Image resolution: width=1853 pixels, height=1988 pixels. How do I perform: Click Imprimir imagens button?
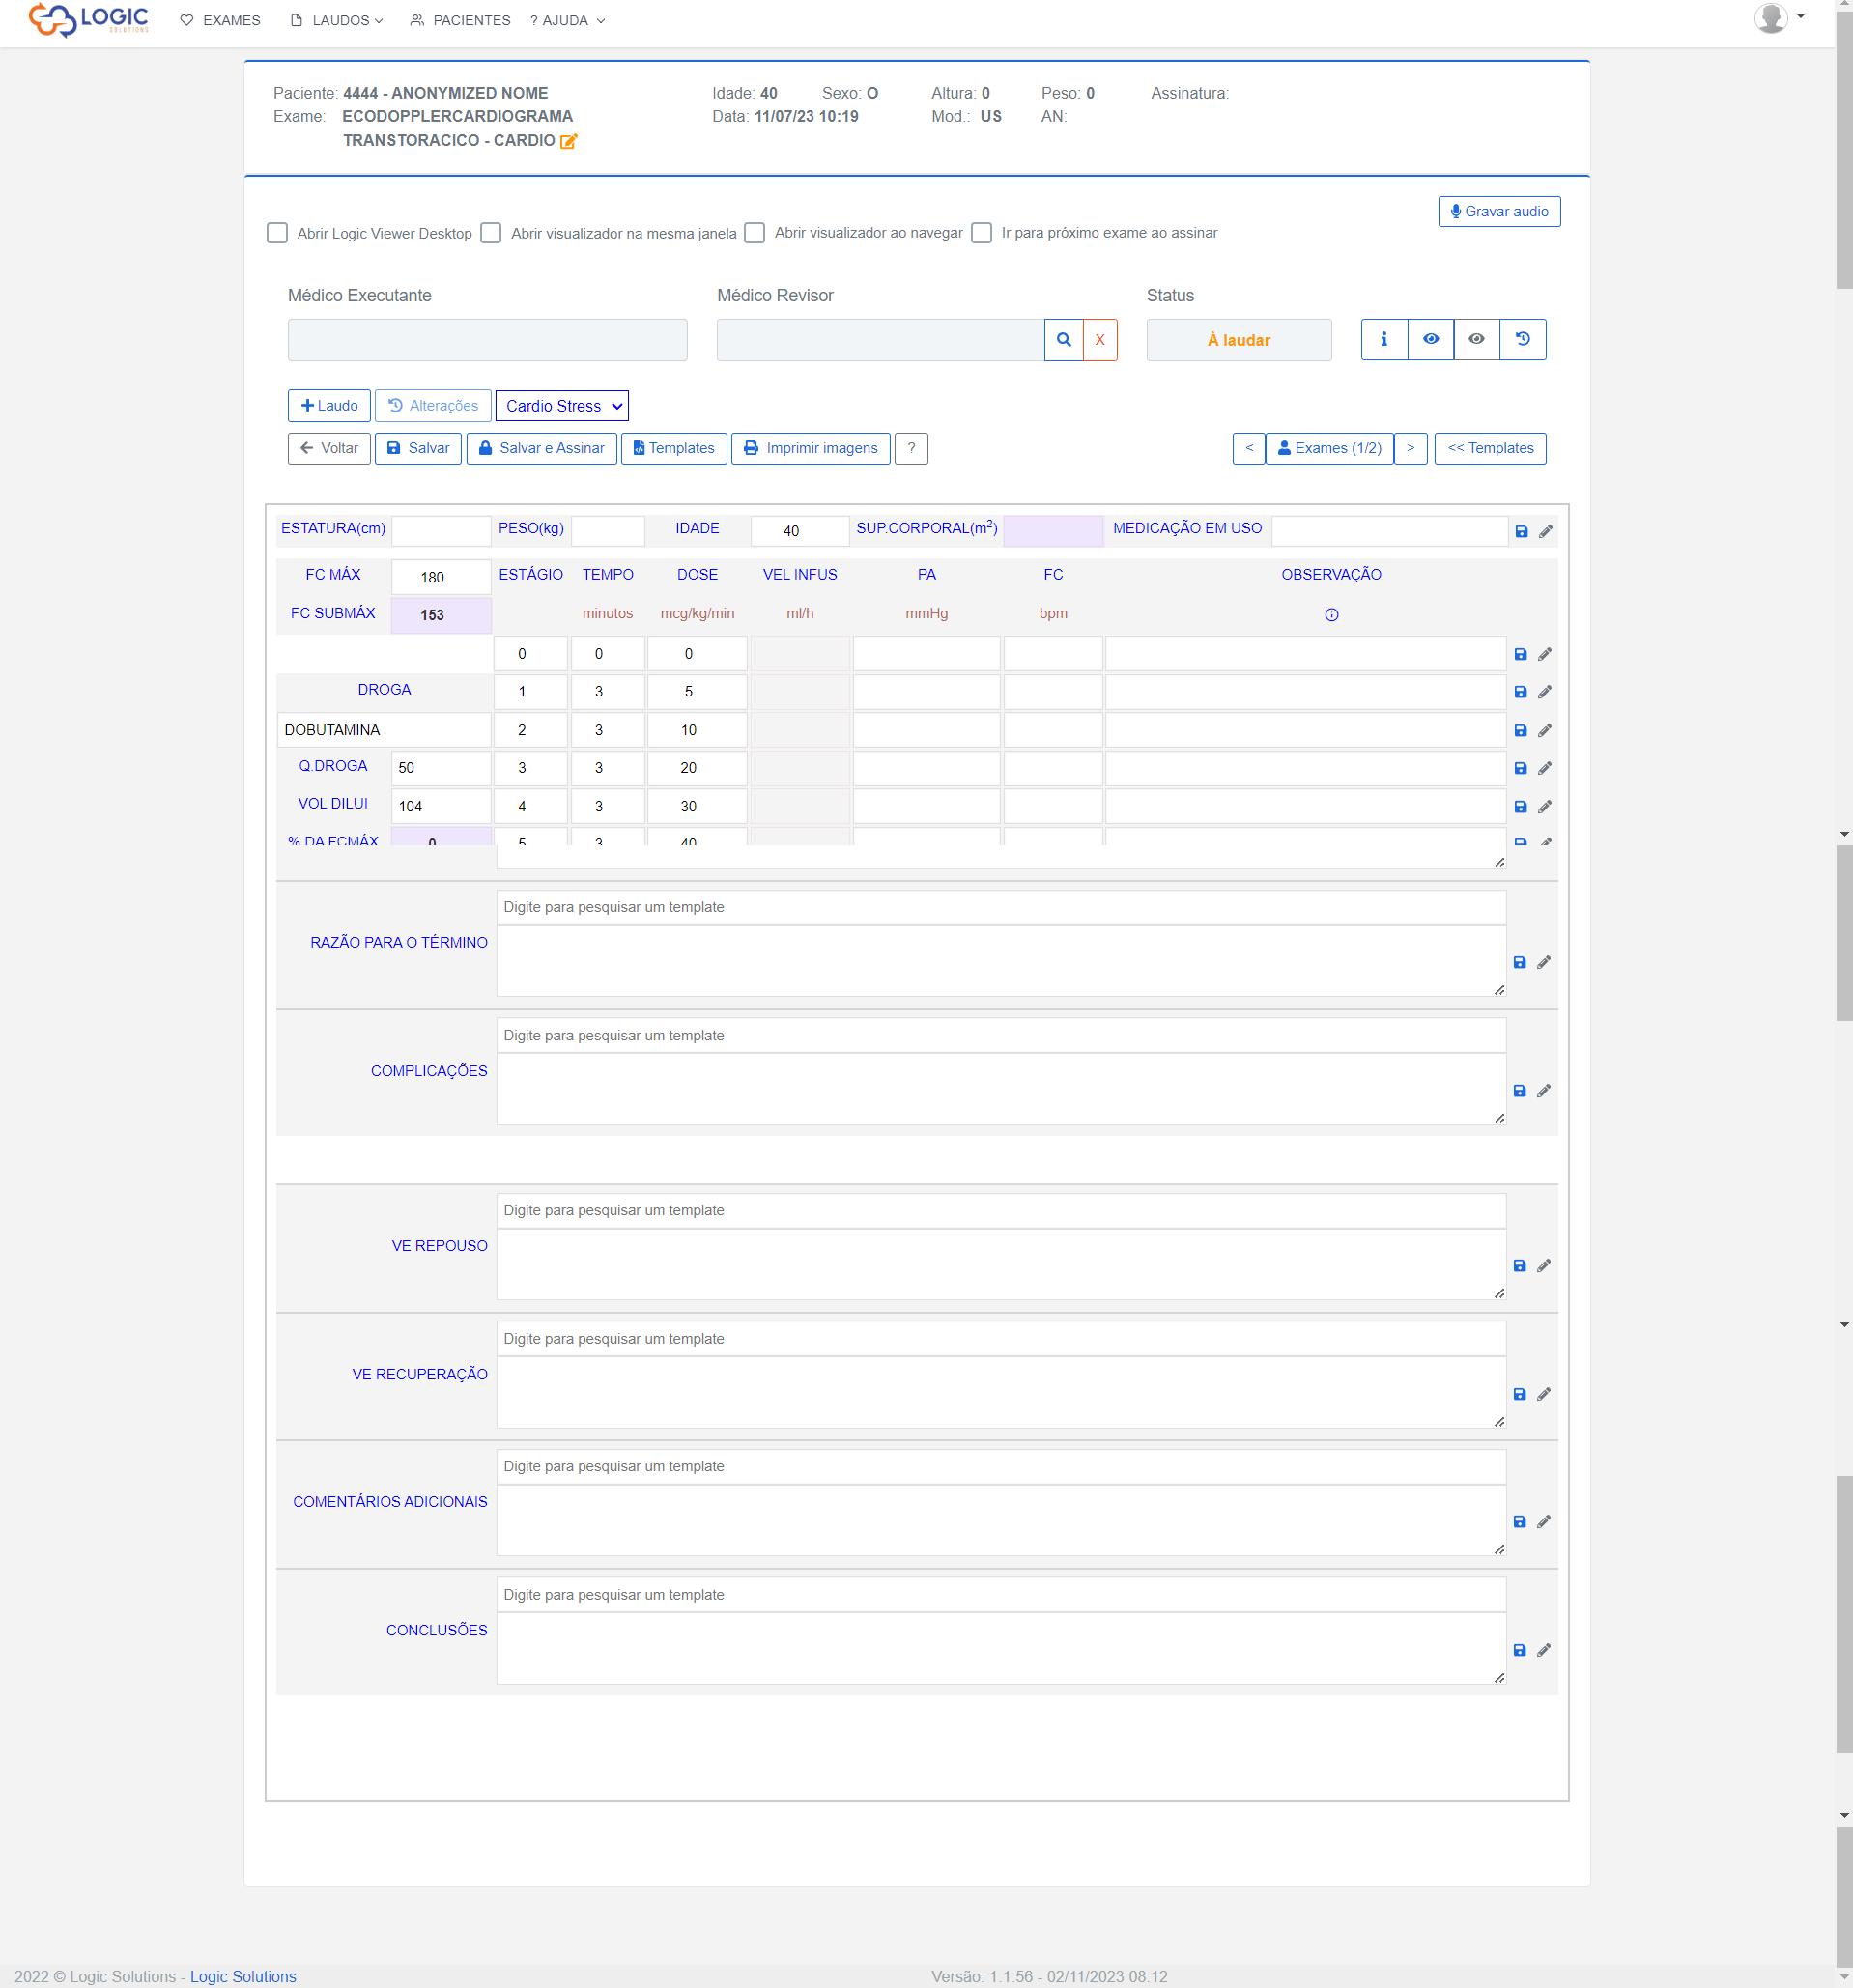click(x=810, y=448)
